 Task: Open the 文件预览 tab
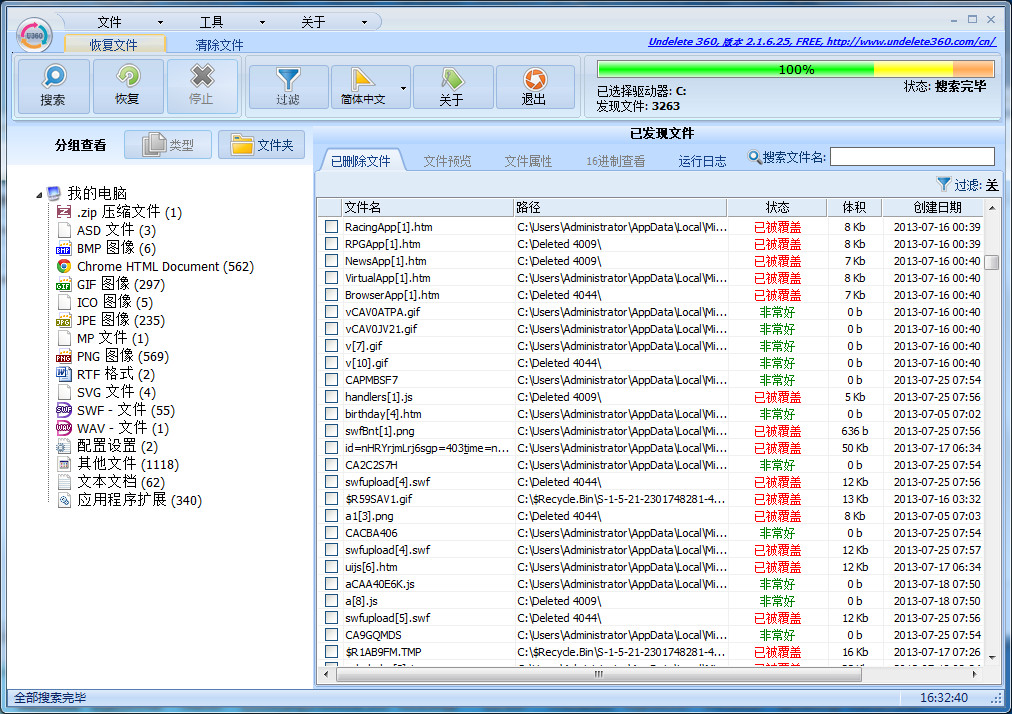tap(447, 161)
